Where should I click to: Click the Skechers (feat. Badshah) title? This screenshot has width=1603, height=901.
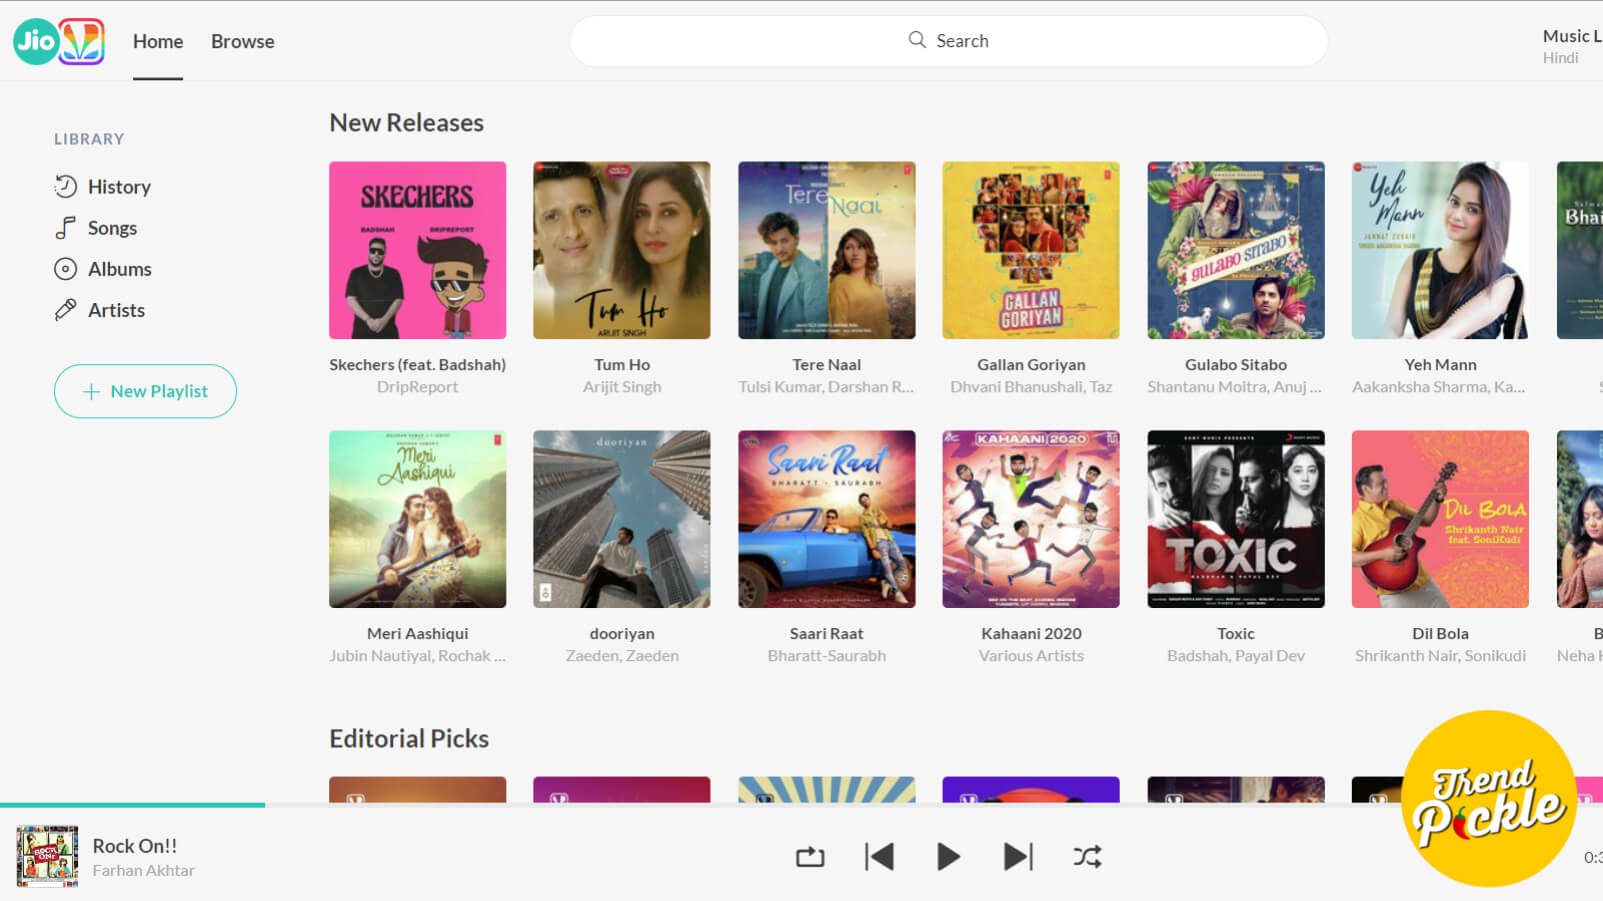[418, 365]
